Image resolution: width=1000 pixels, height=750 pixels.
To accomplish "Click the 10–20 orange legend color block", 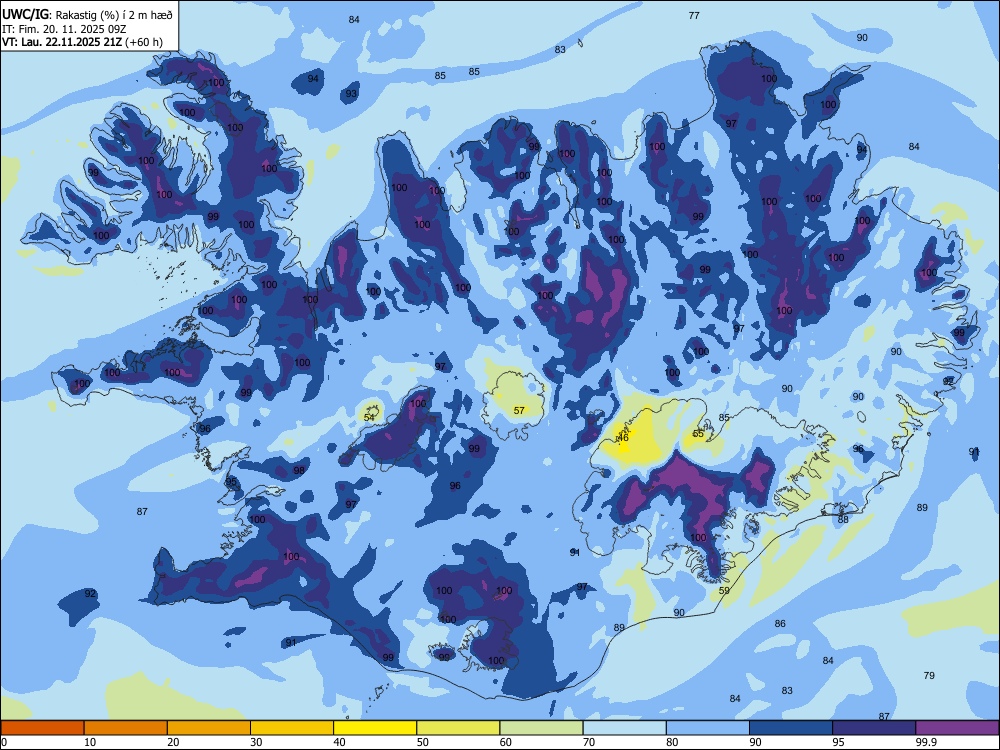I will [x=126, y=728].
